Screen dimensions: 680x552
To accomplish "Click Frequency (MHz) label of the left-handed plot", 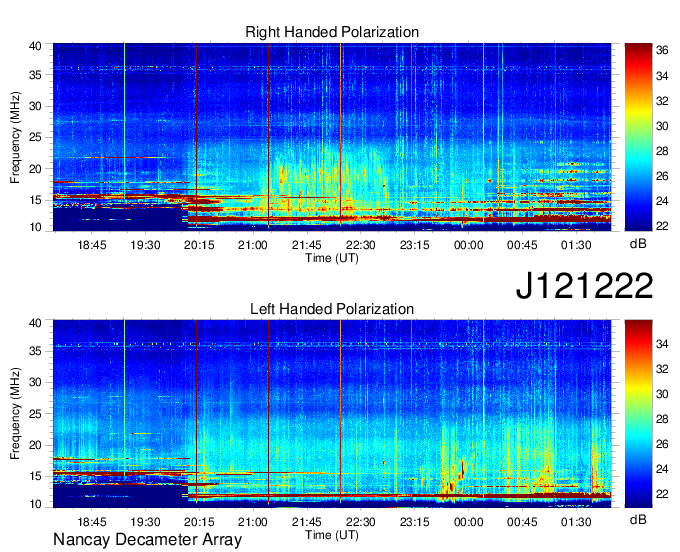I will pos(15,414).
